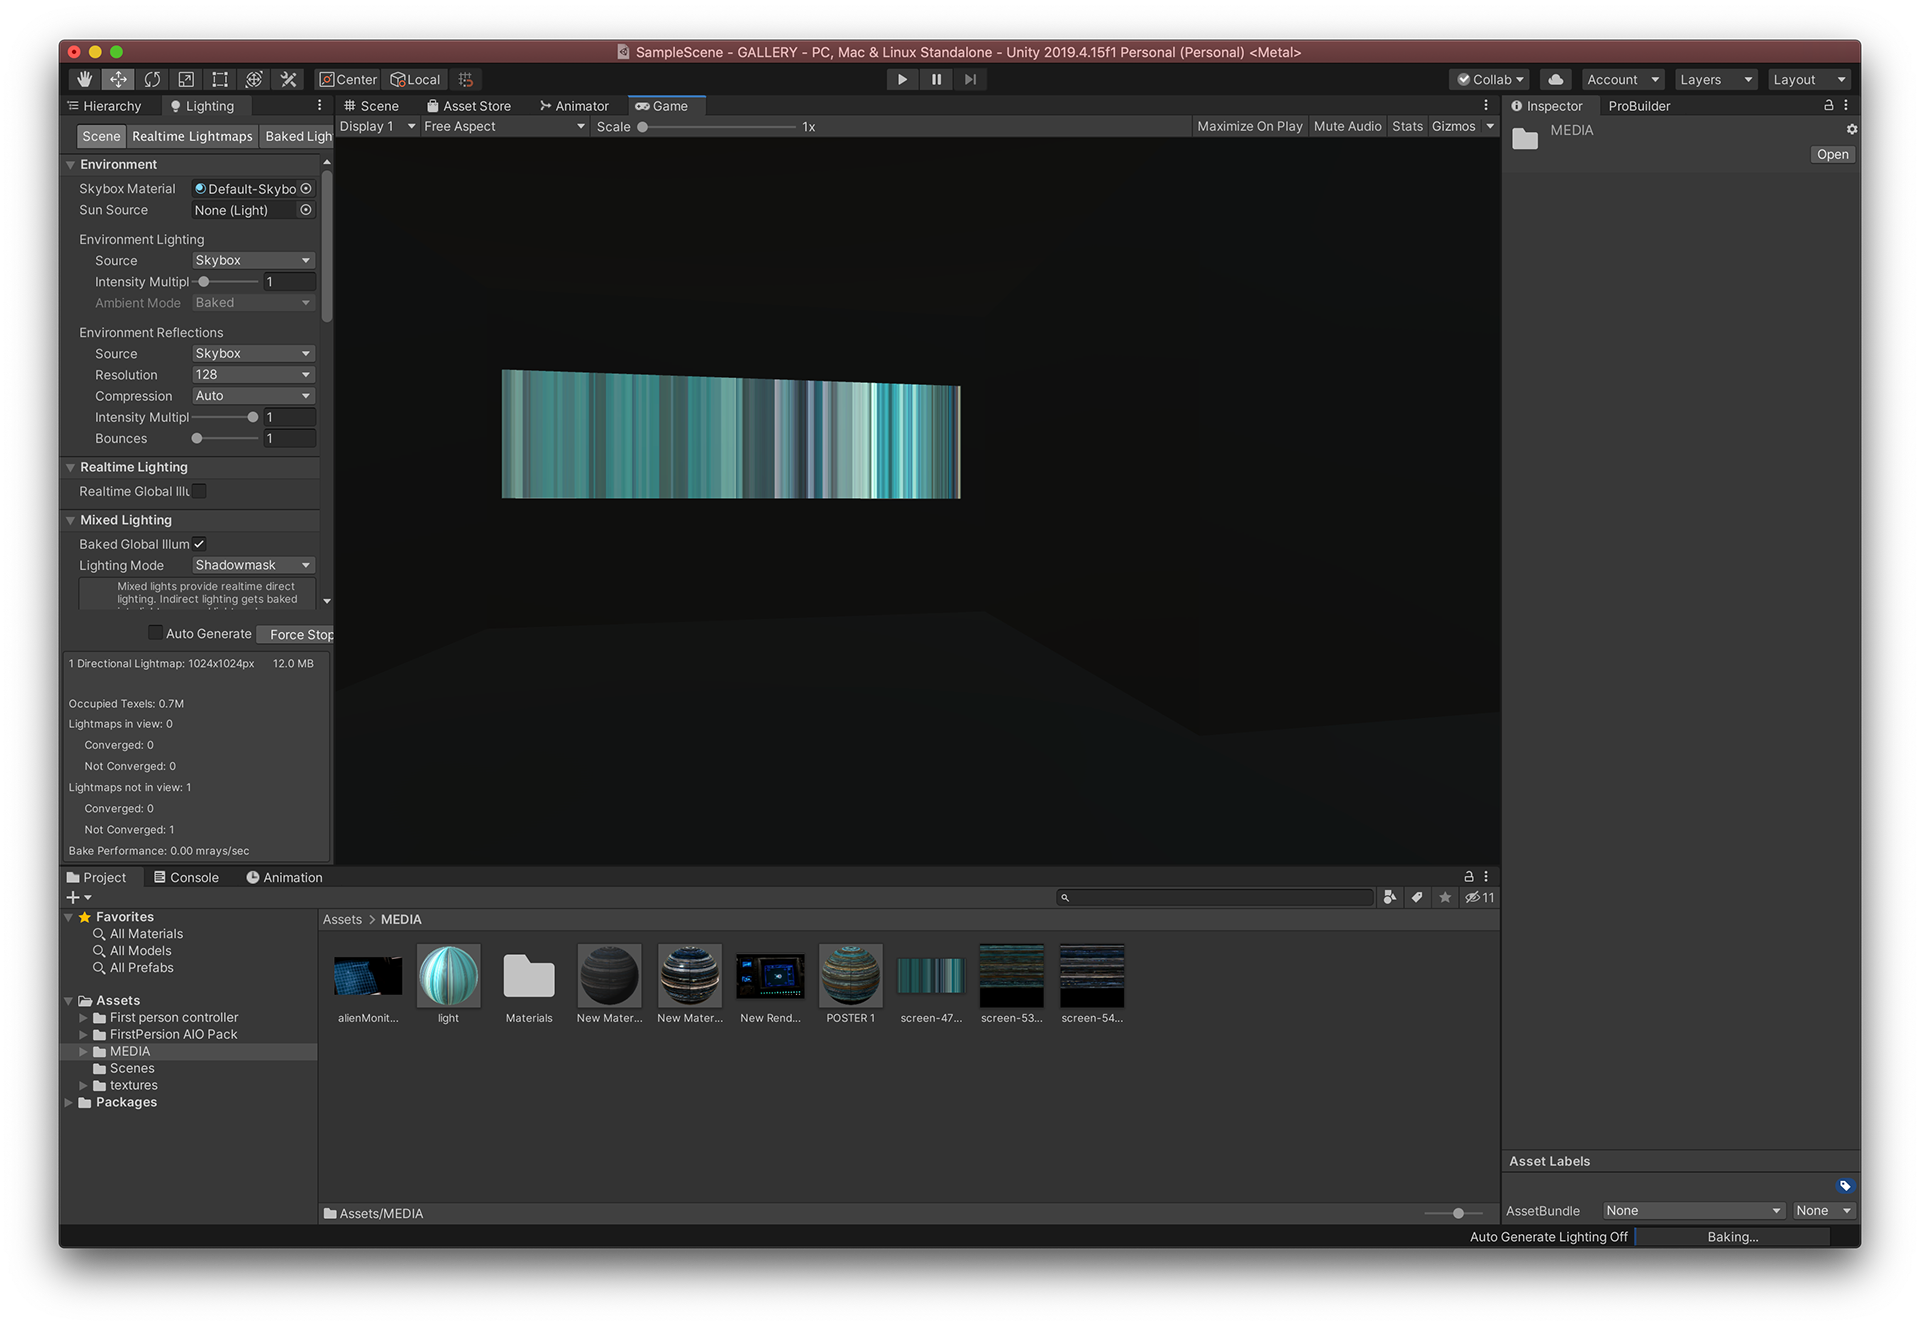Expand the Packages folder
Image resolution: width=1920 pixels, height=1326 pixels.
70,1102
